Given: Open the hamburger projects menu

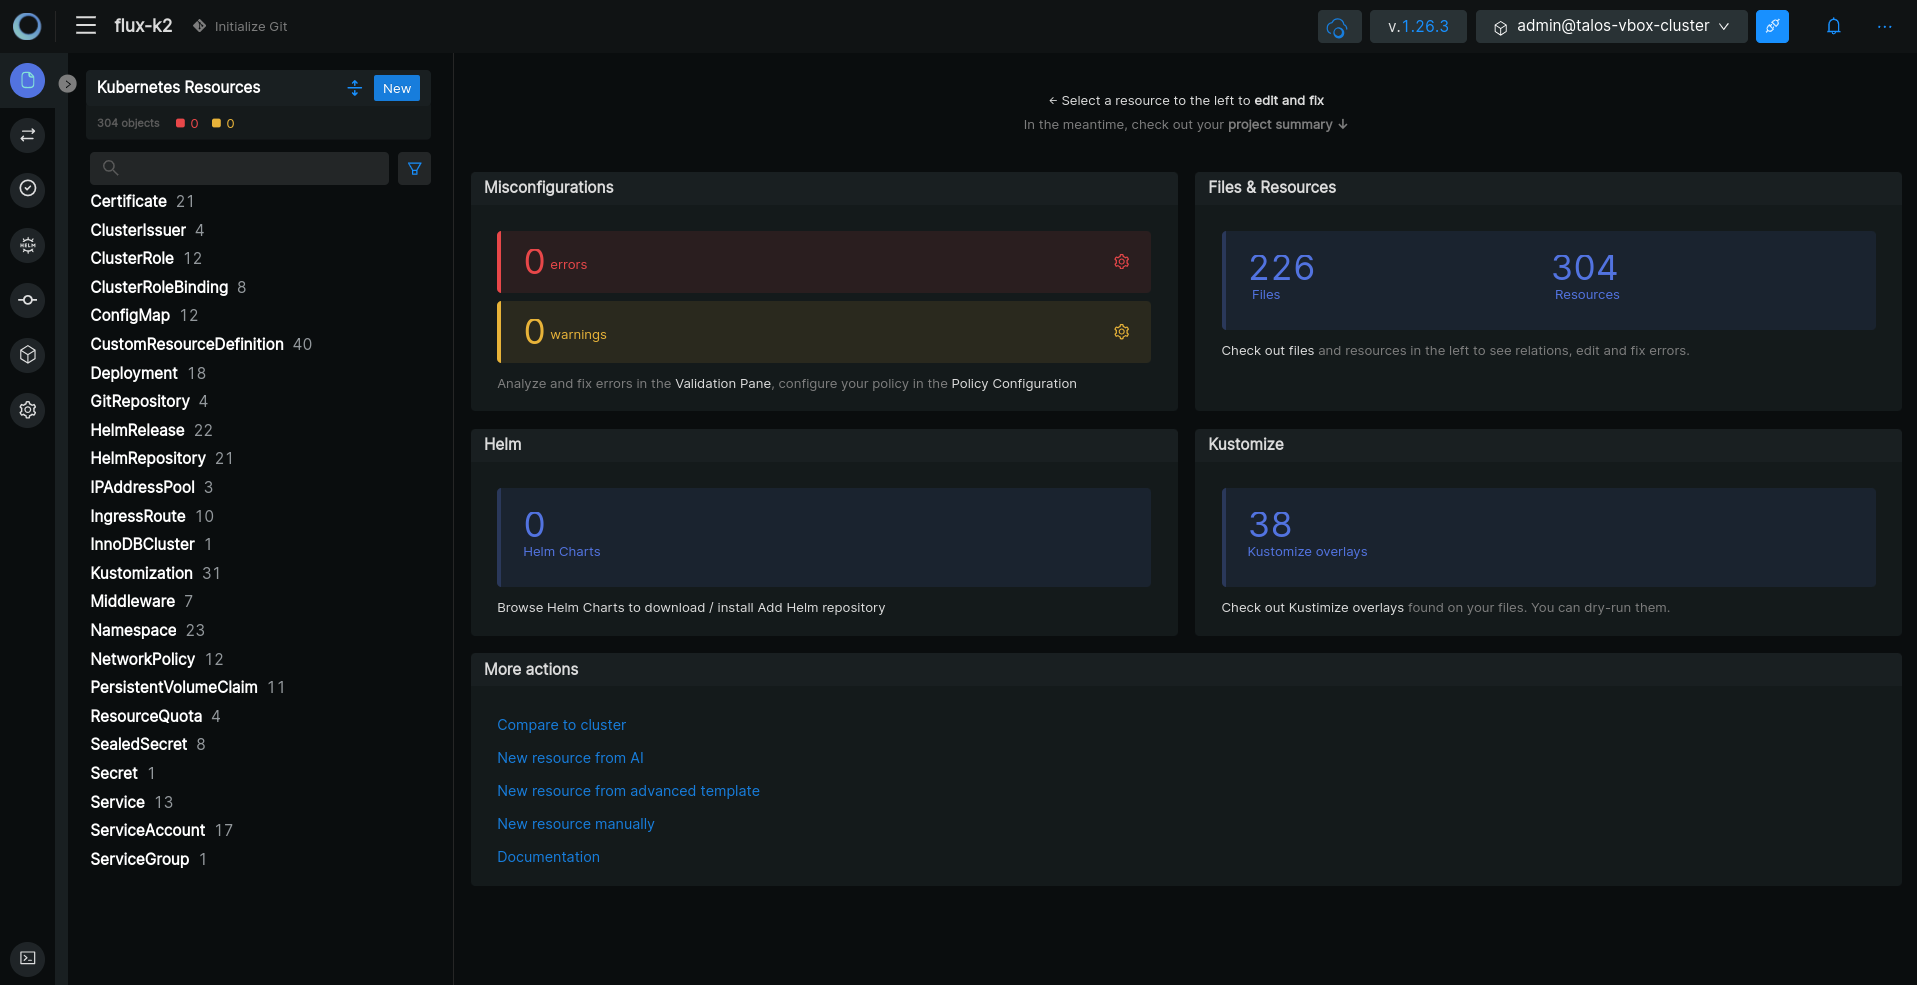Looking at the screenshot, I should coord(86,26).
